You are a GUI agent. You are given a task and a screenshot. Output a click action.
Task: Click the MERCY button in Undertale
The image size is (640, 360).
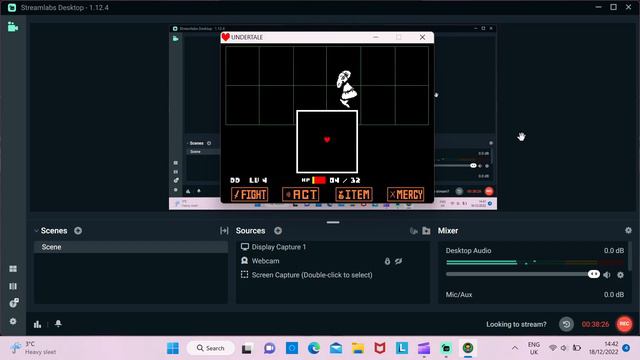(x=406, y=195)
